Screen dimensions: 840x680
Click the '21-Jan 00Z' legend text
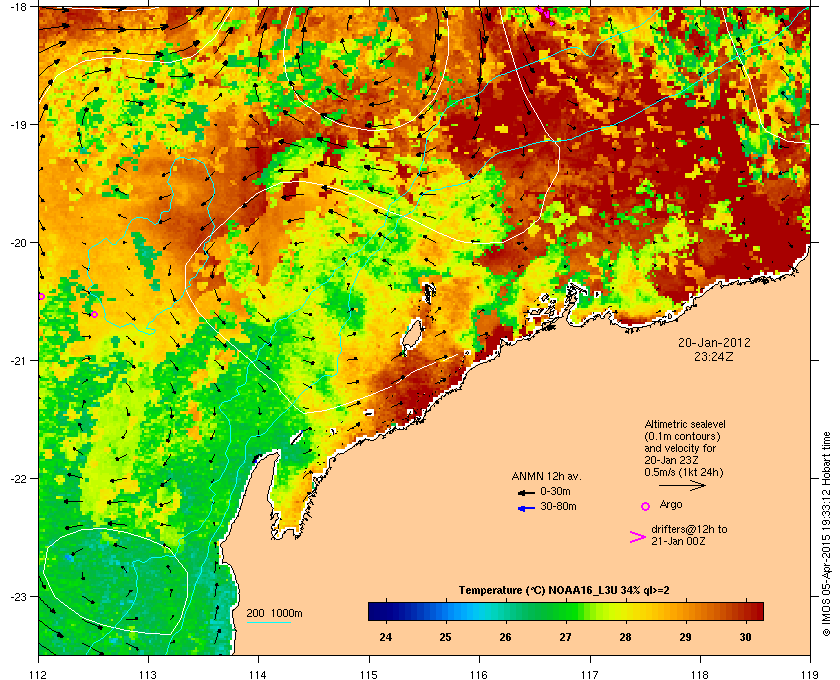678,542
